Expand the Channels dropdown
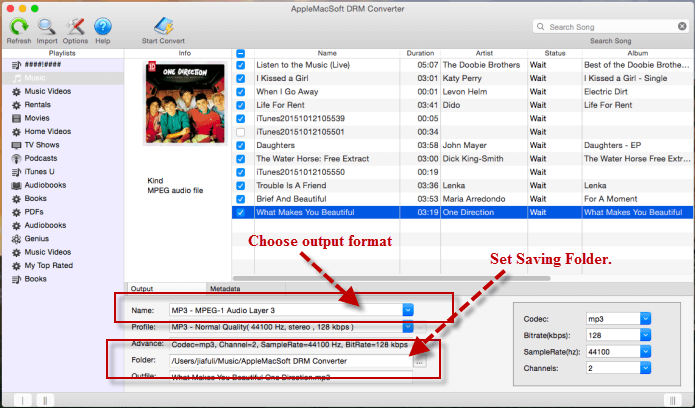 [x=645, y=368]
